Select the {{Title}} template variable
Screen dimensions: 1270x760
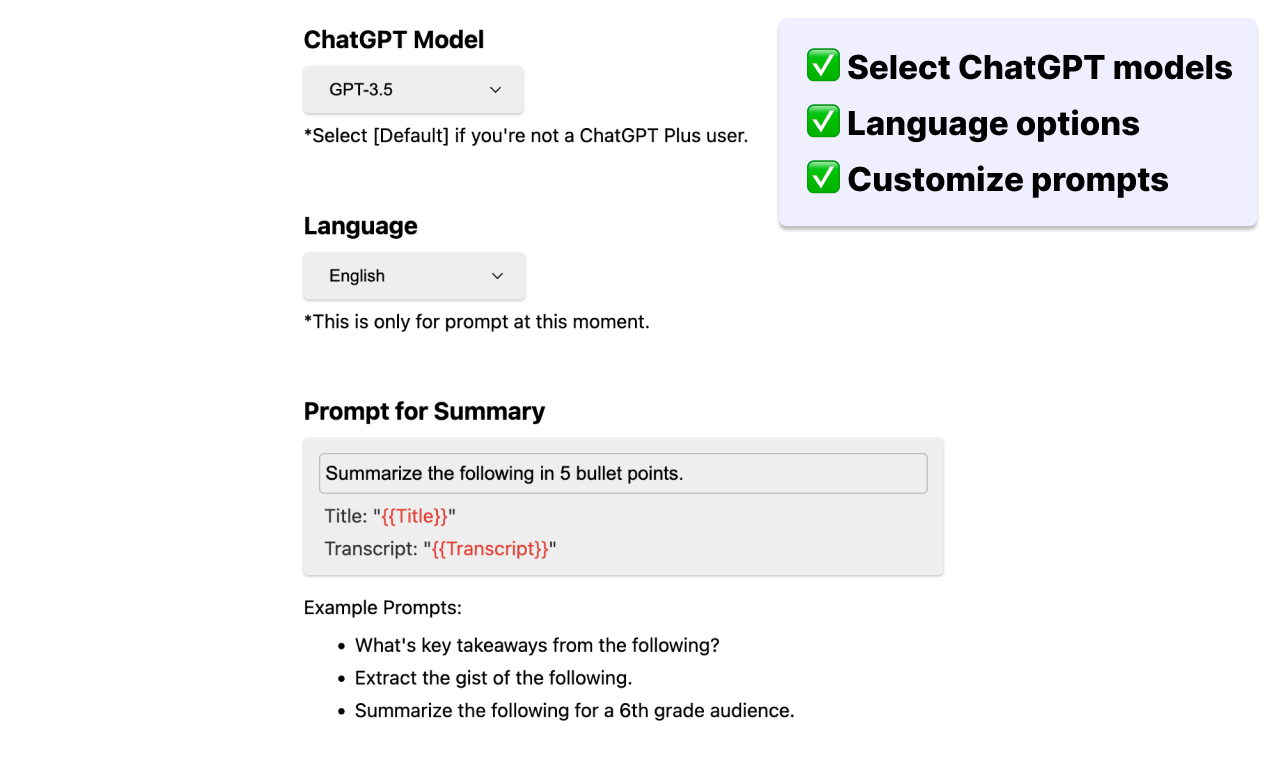pyautogui.click(x=415, y=516)
